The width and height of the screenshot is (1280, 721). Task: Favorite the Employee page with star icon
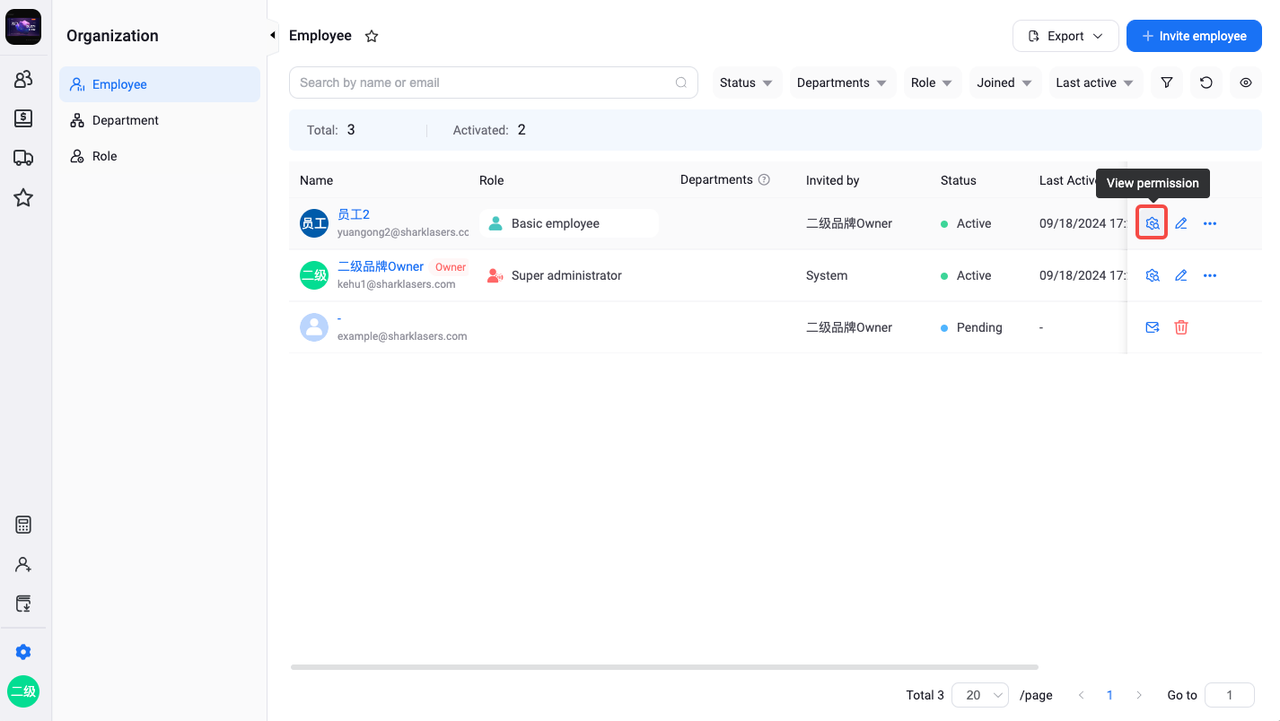tap(372, 36)
